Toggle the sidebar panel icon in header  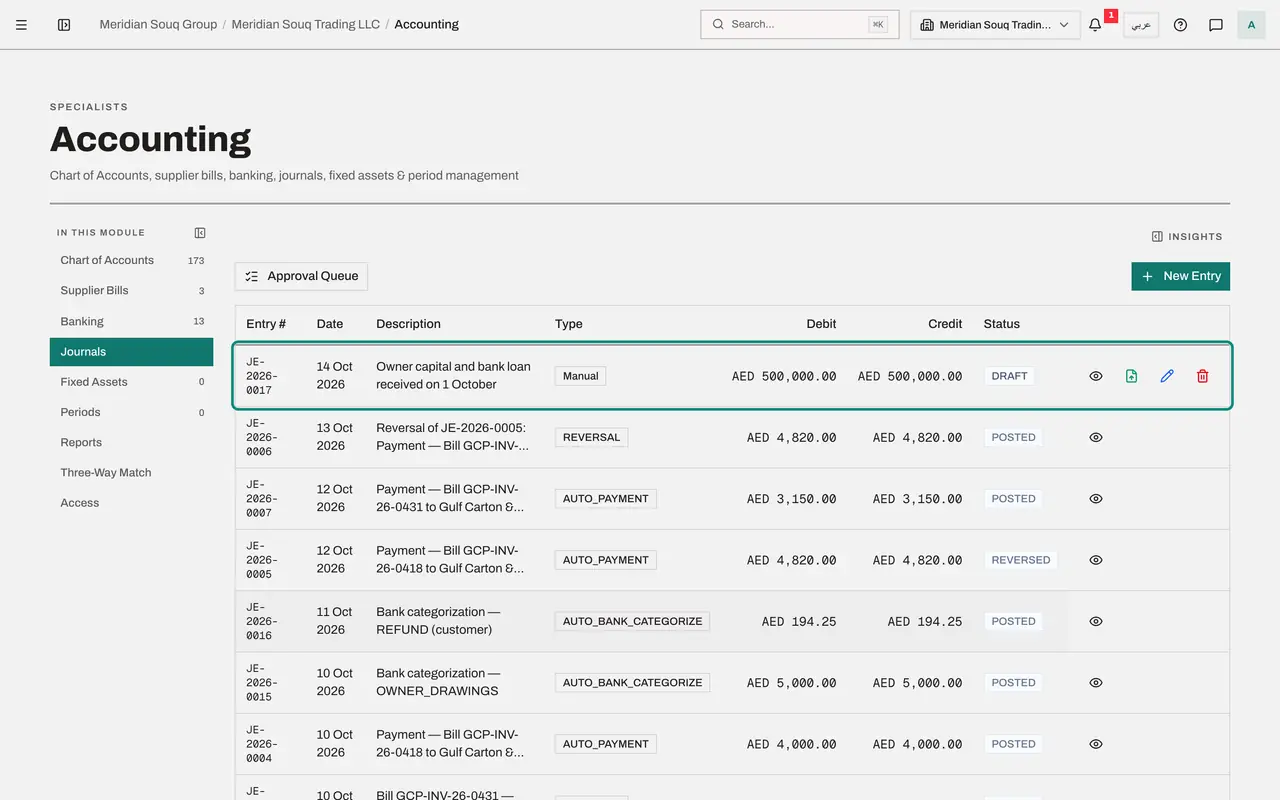(64, 25)
